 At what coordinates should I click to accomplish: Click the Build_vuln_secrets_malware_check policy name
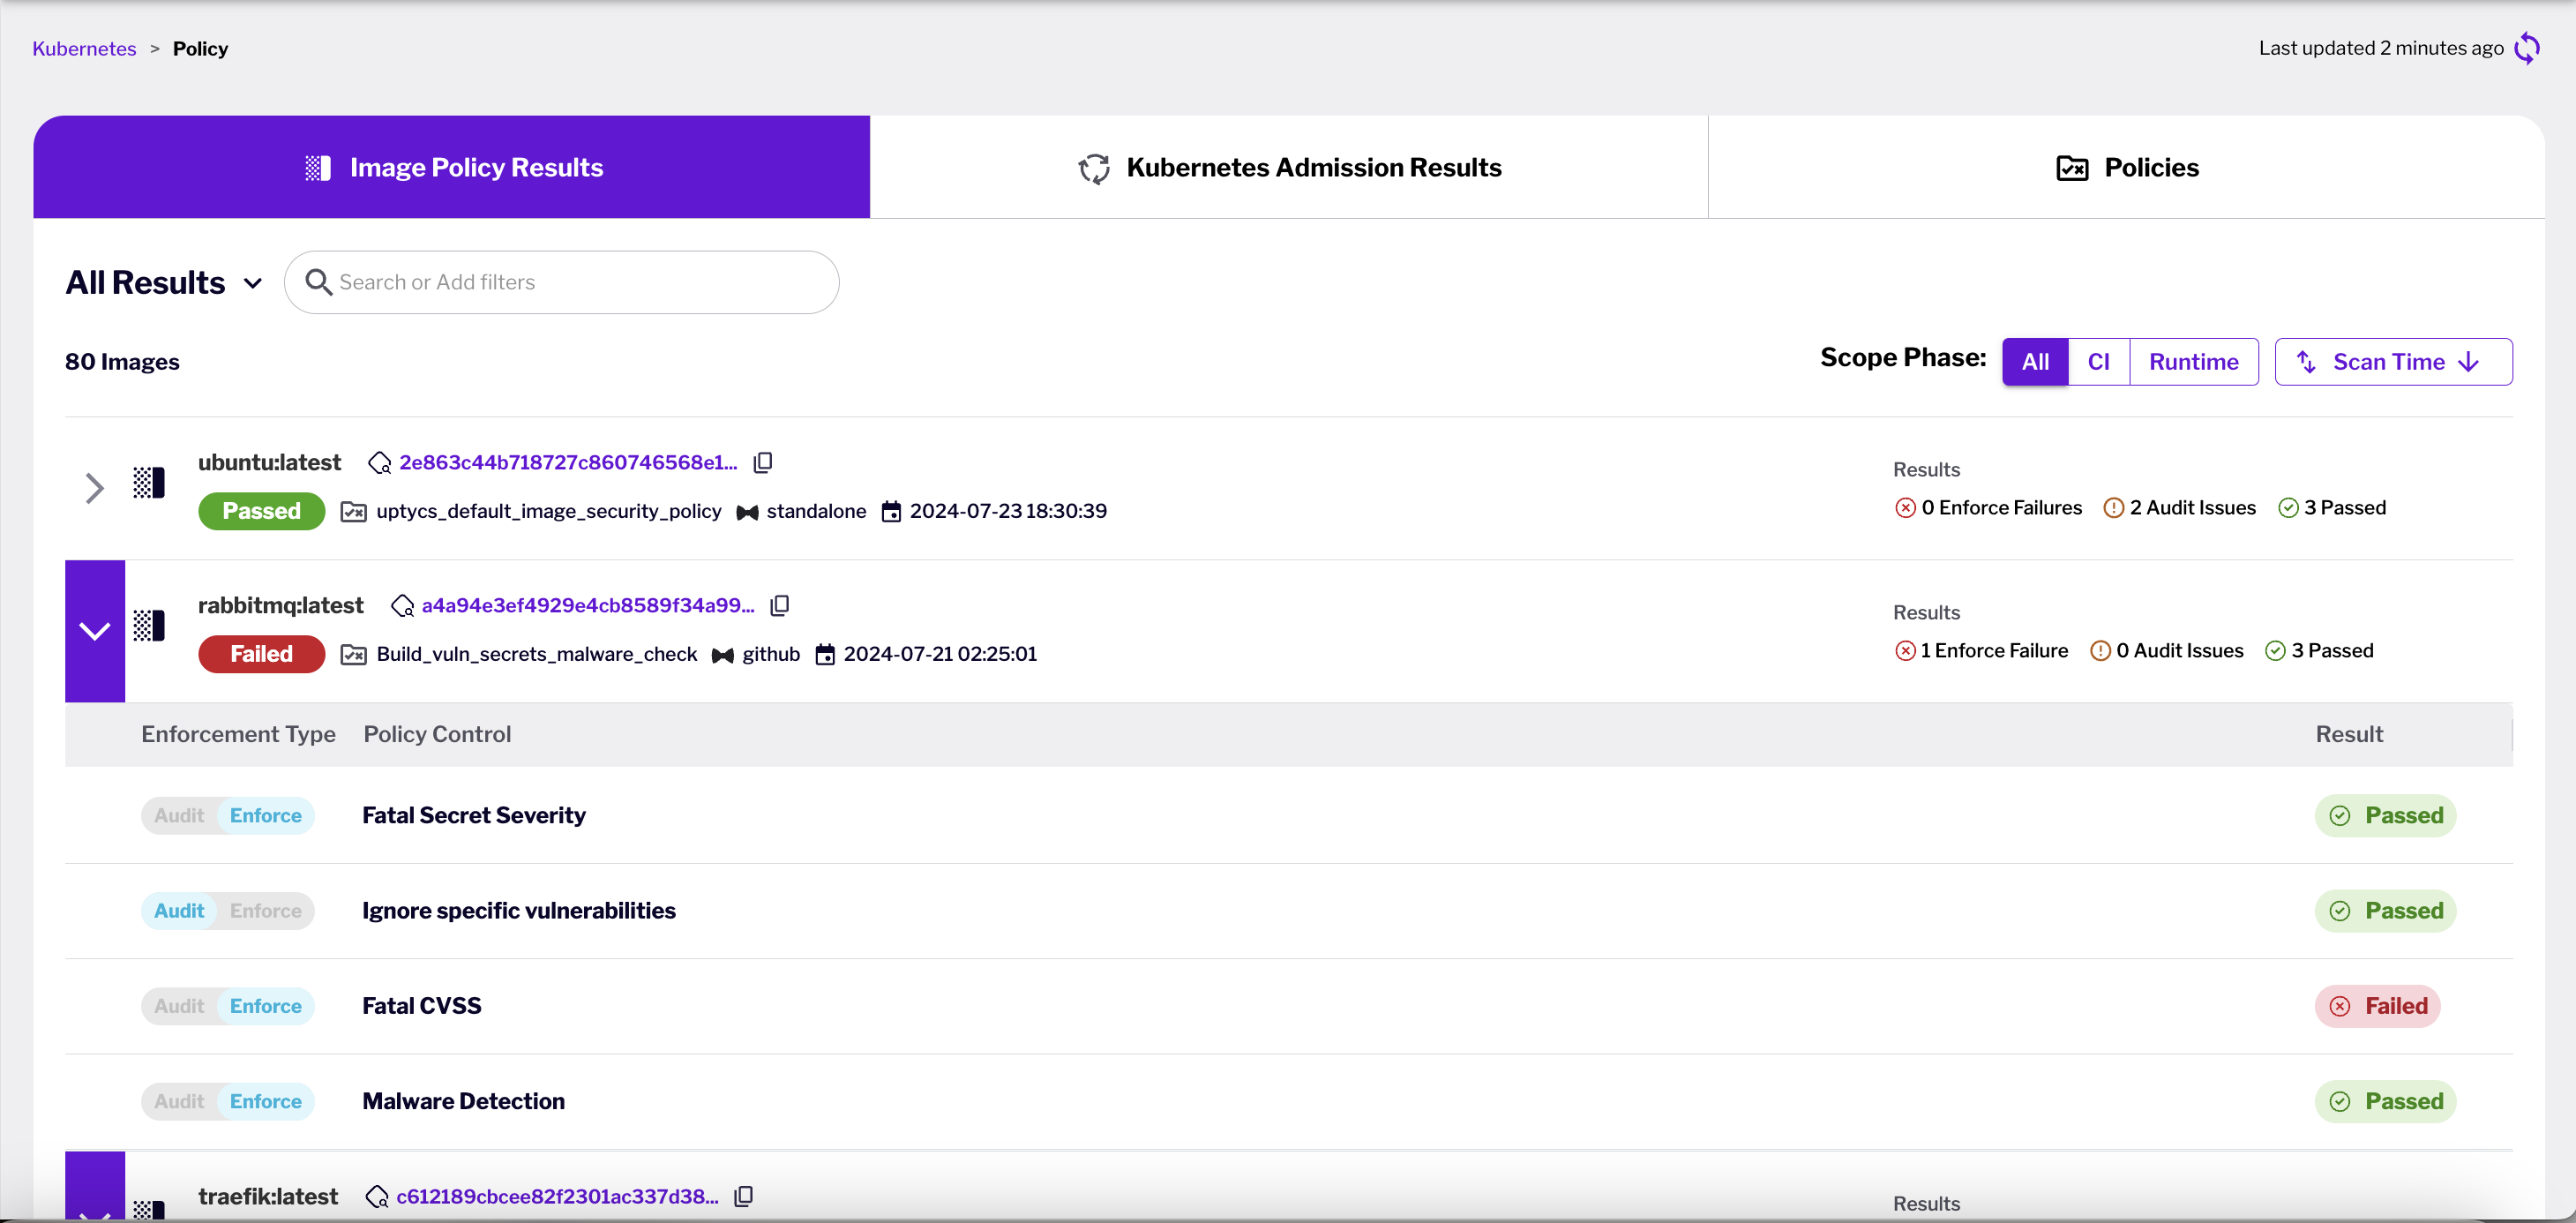point(536,654)
